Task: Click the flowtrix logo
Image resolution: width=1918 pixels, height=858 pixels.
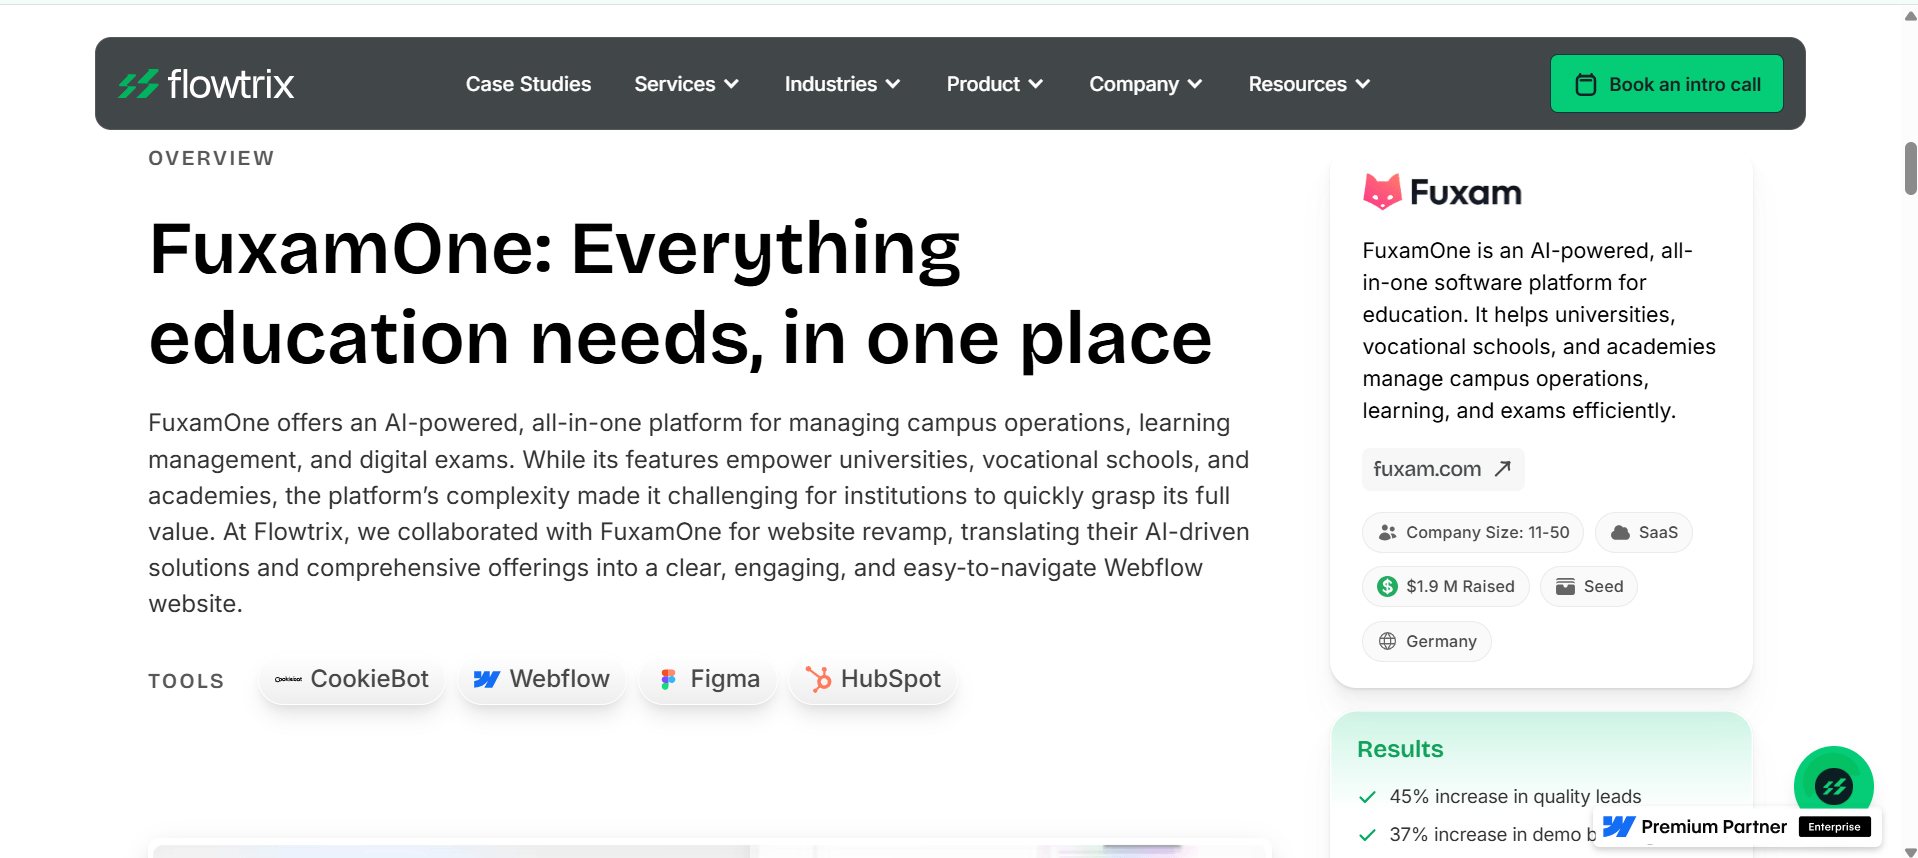Action: click(x=206, y=84)
